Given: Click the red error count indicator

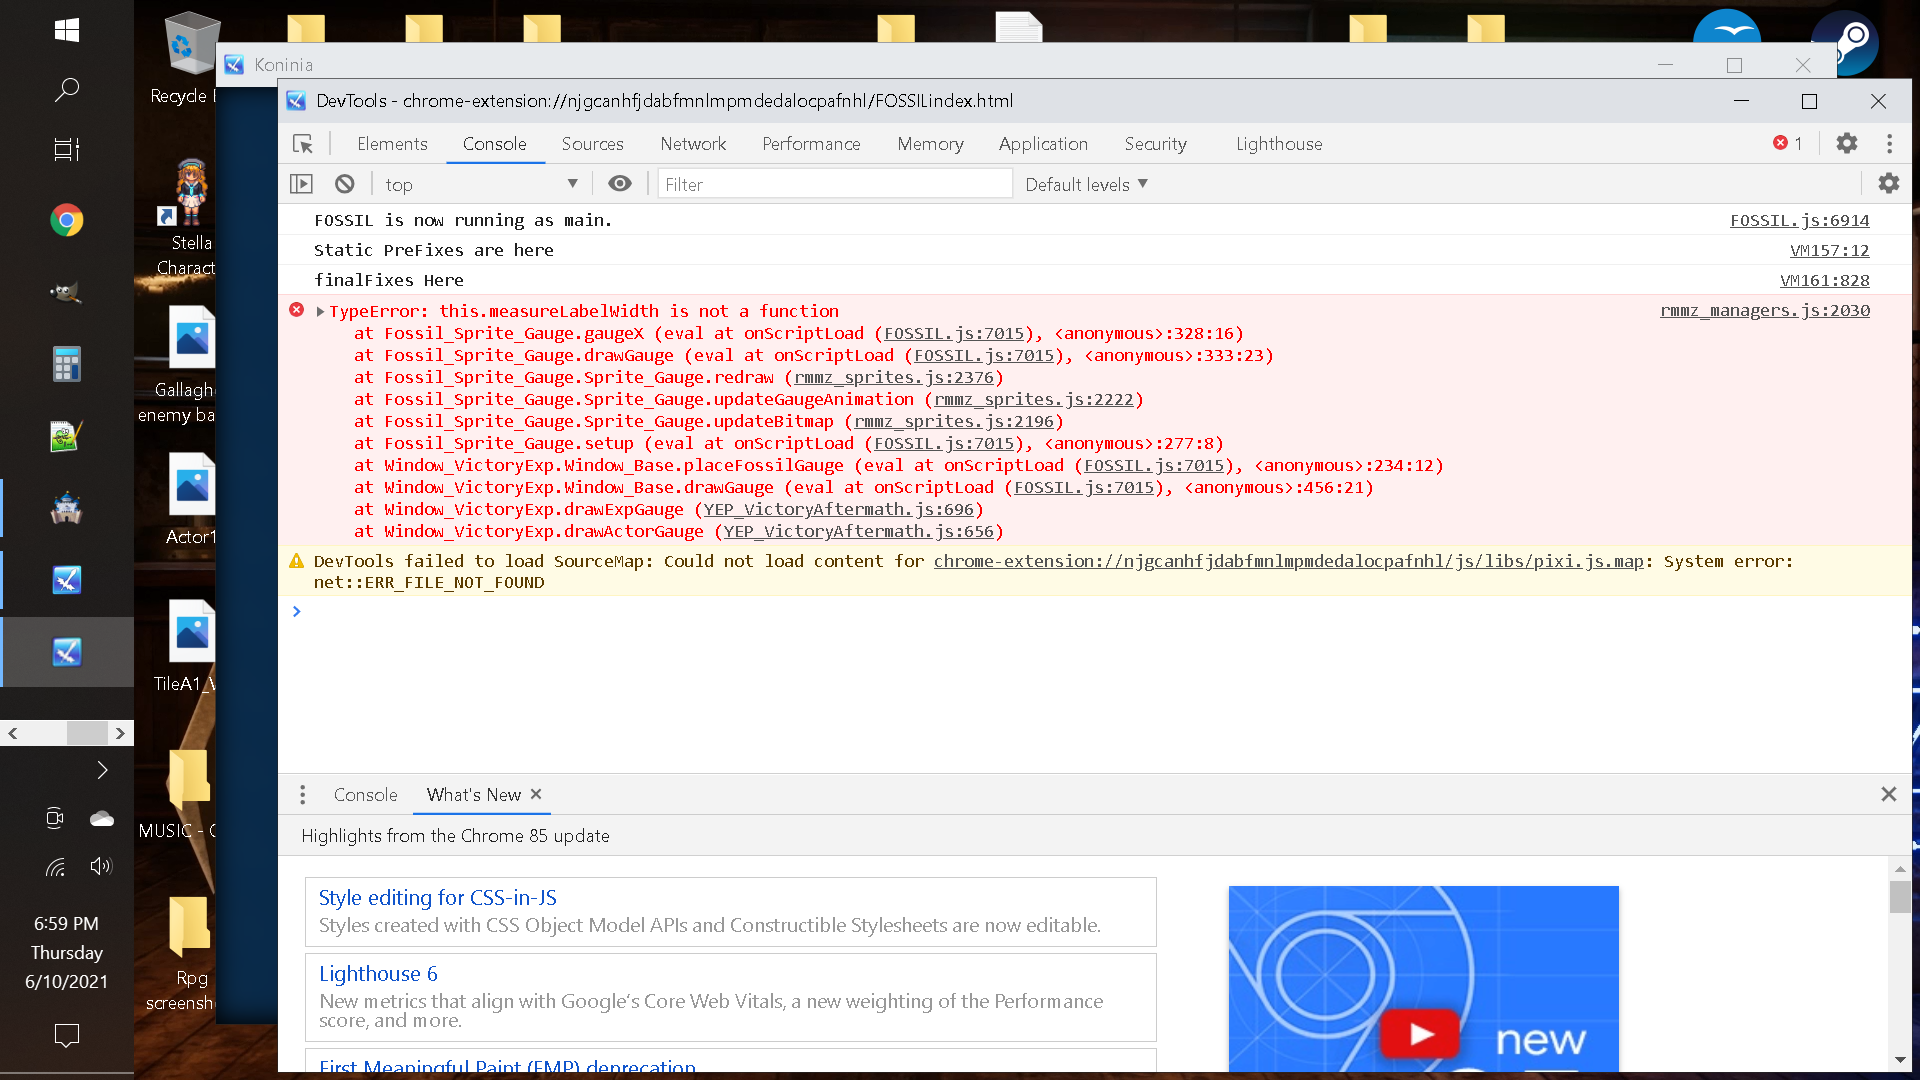Looking at the screenshot, I should pyautogui.click(x=1787, y=143).
